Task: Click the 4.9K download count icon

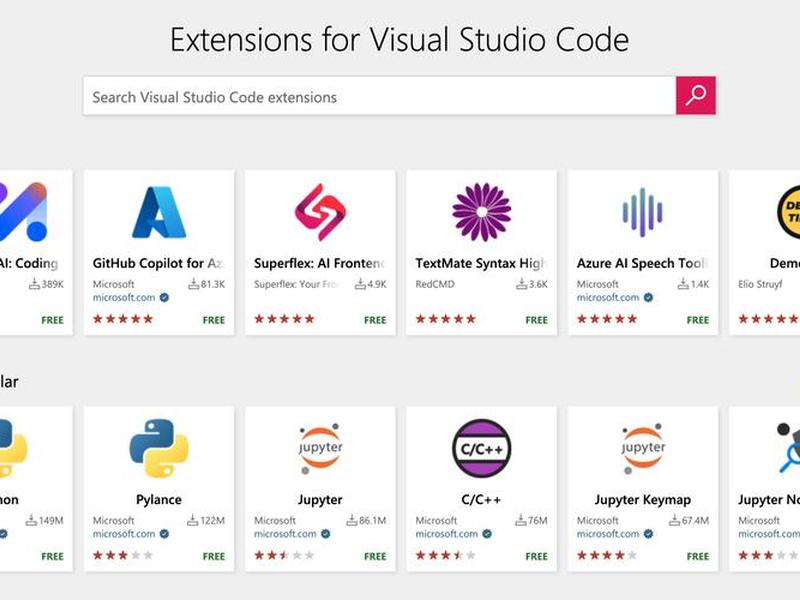Action: point(360,284)
